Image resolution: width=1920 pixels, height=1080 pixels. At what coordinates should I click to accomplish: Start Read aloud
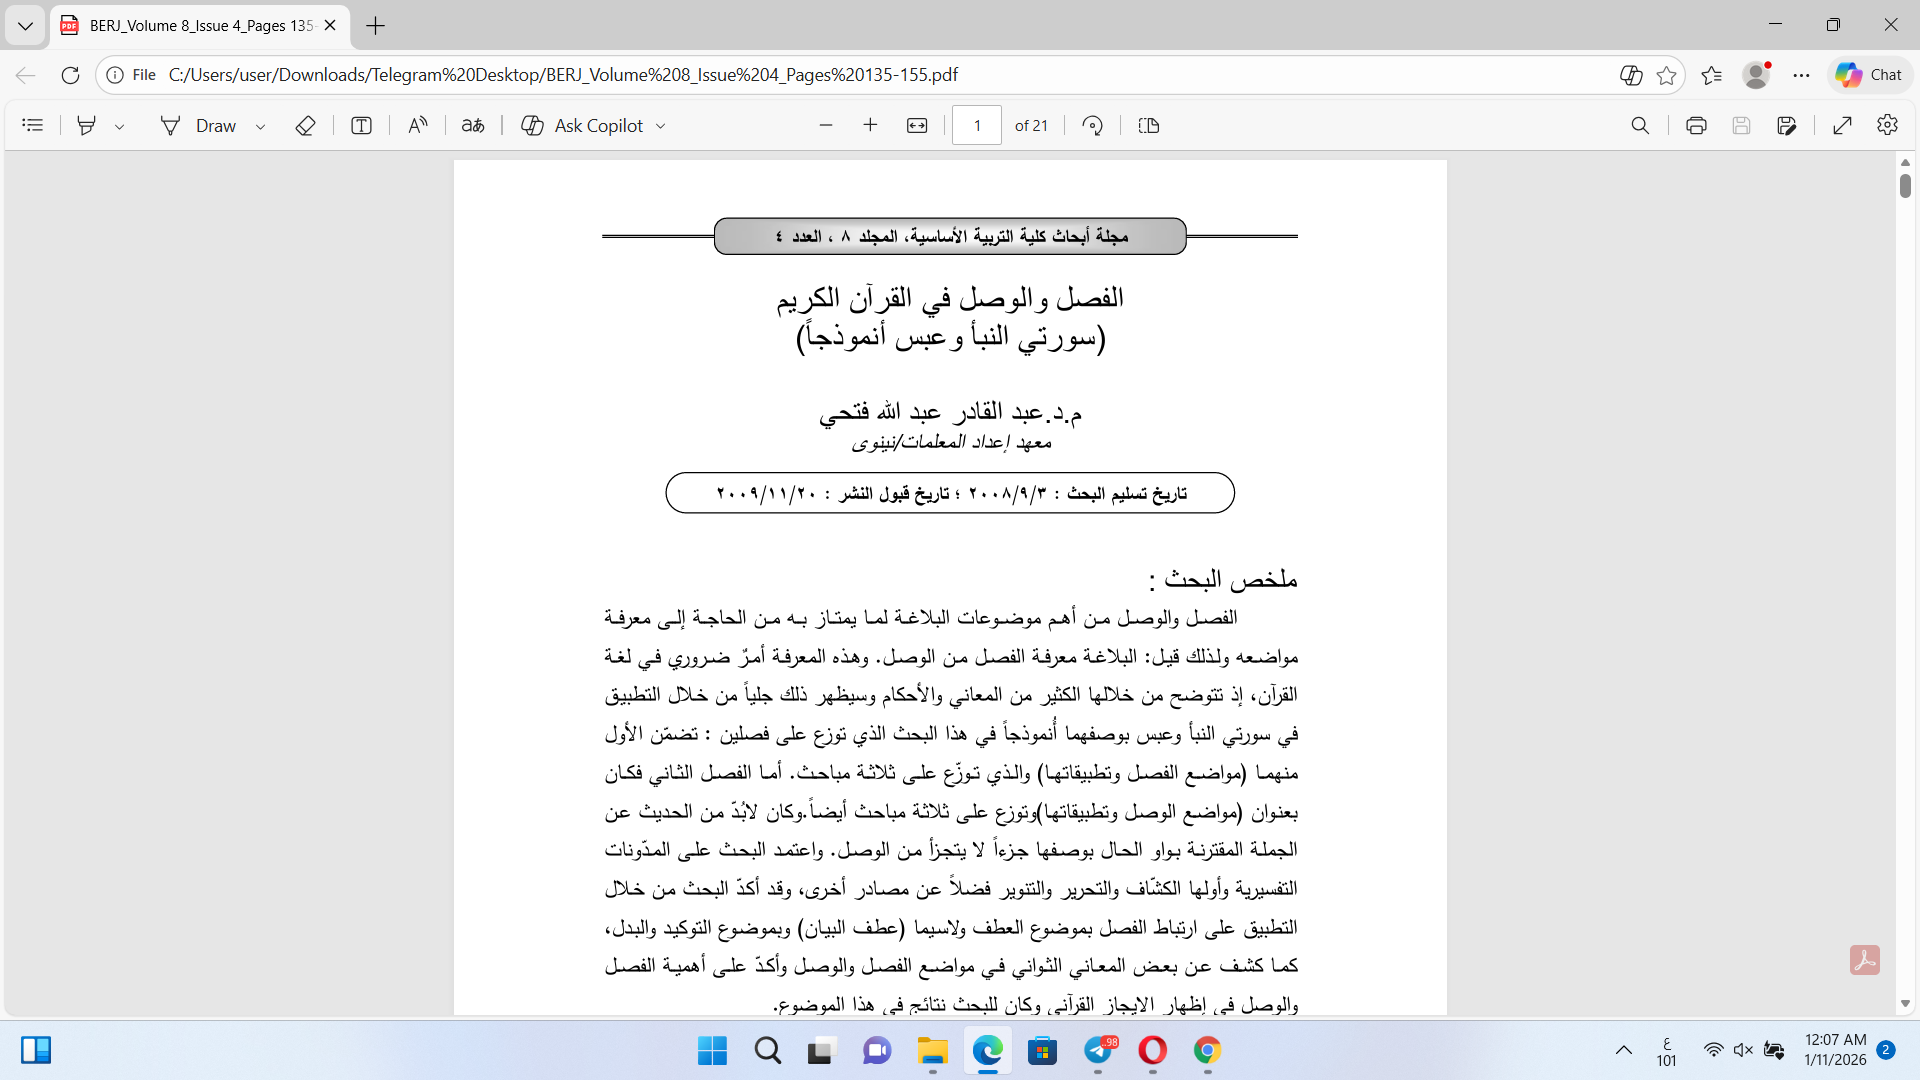pos(417,125)
